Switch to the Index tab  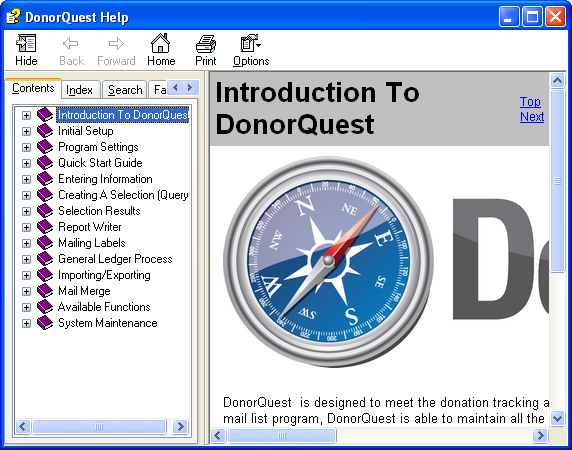[x=80, y=90]
